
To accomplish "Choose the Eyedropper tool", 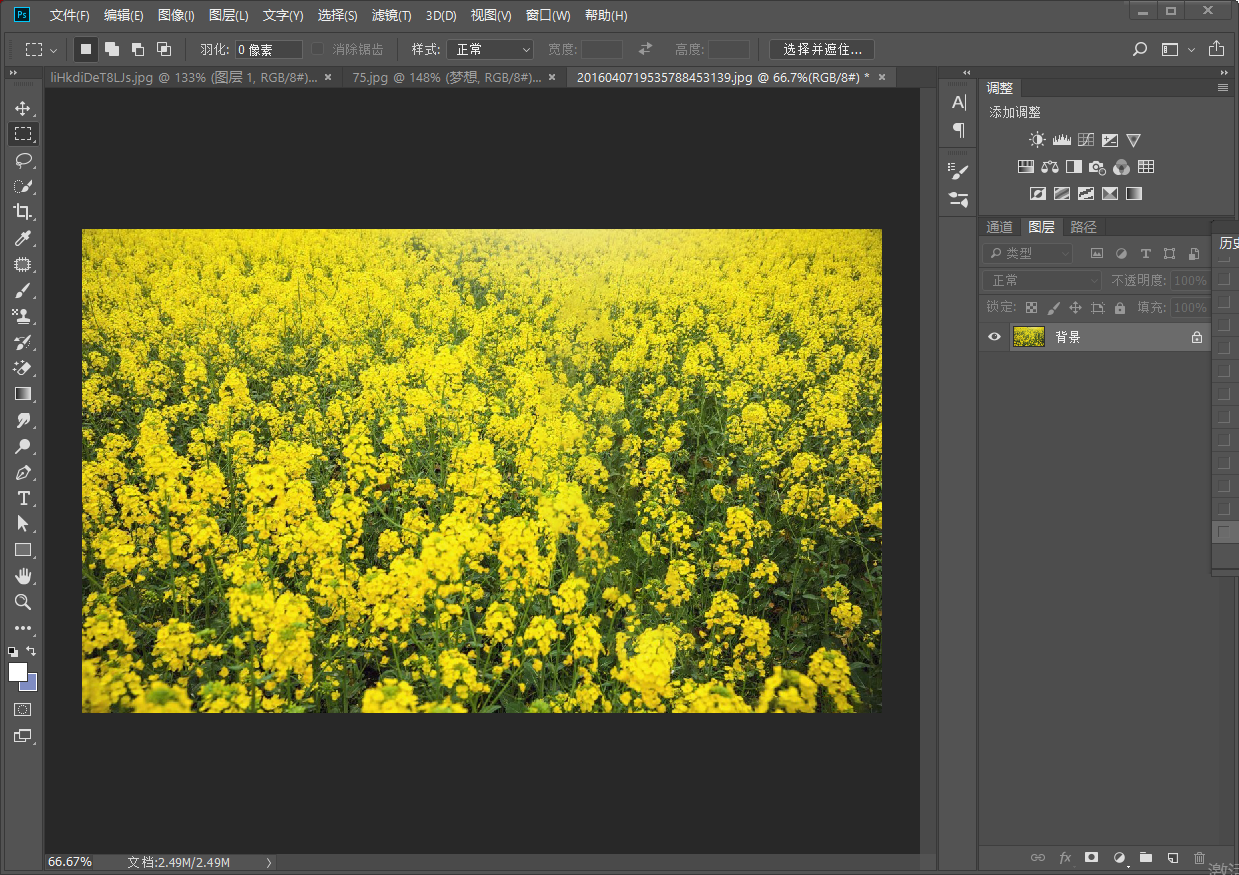I will coord(22,238).
